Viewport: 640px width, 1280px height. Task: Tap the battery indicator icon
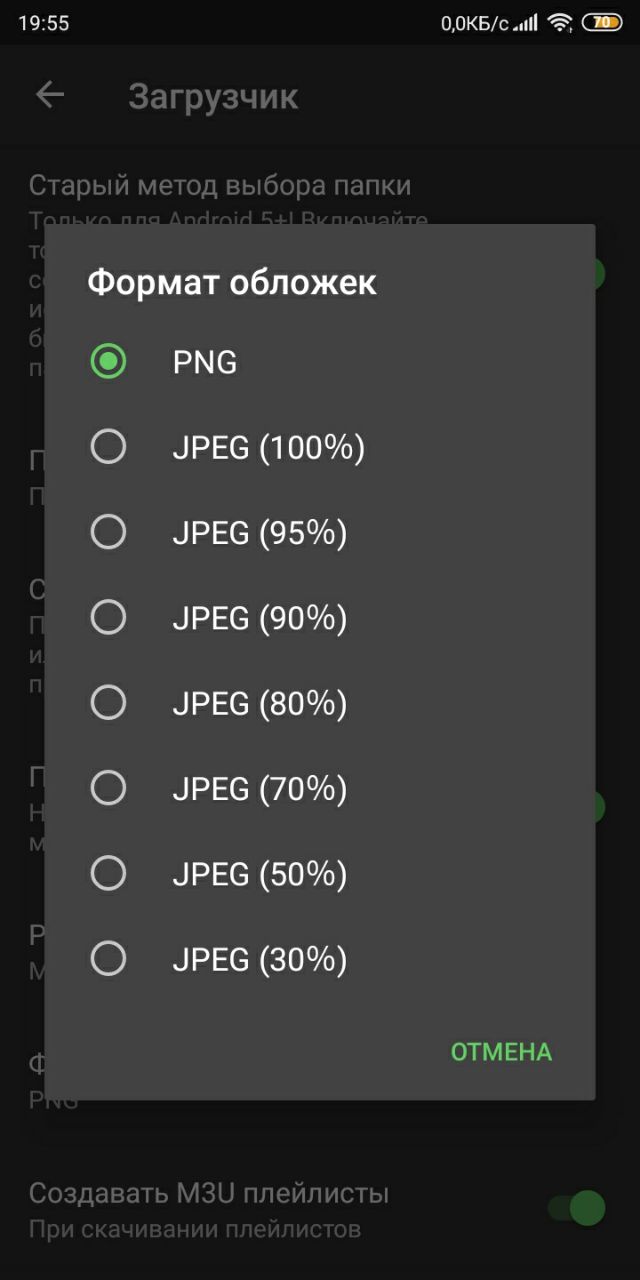(x=601, y=22)
